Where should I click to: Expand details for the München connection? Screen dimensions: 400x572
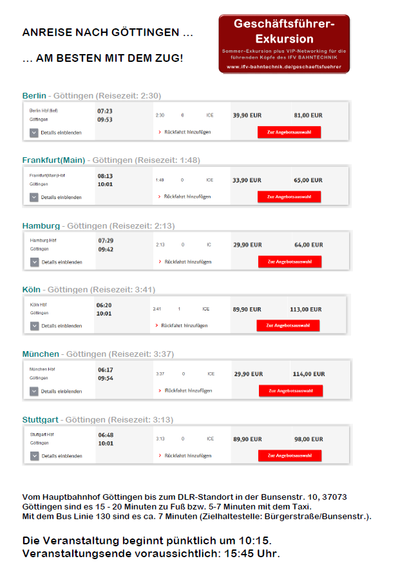coord(56,391)
